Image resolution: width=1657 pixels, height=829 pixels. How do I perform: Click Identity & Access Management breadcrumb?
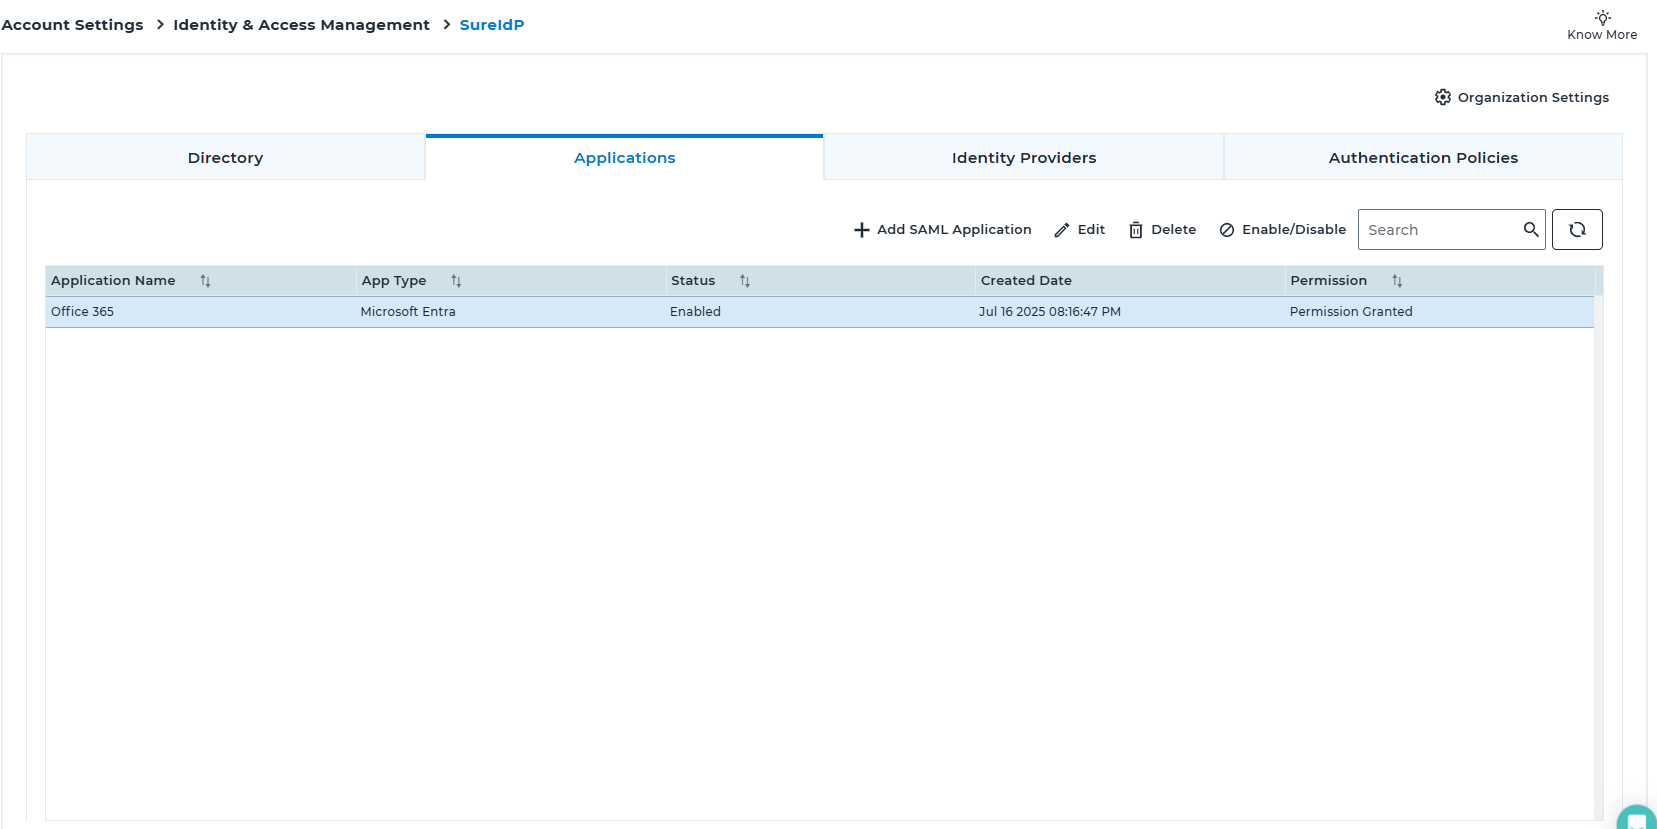301,25
